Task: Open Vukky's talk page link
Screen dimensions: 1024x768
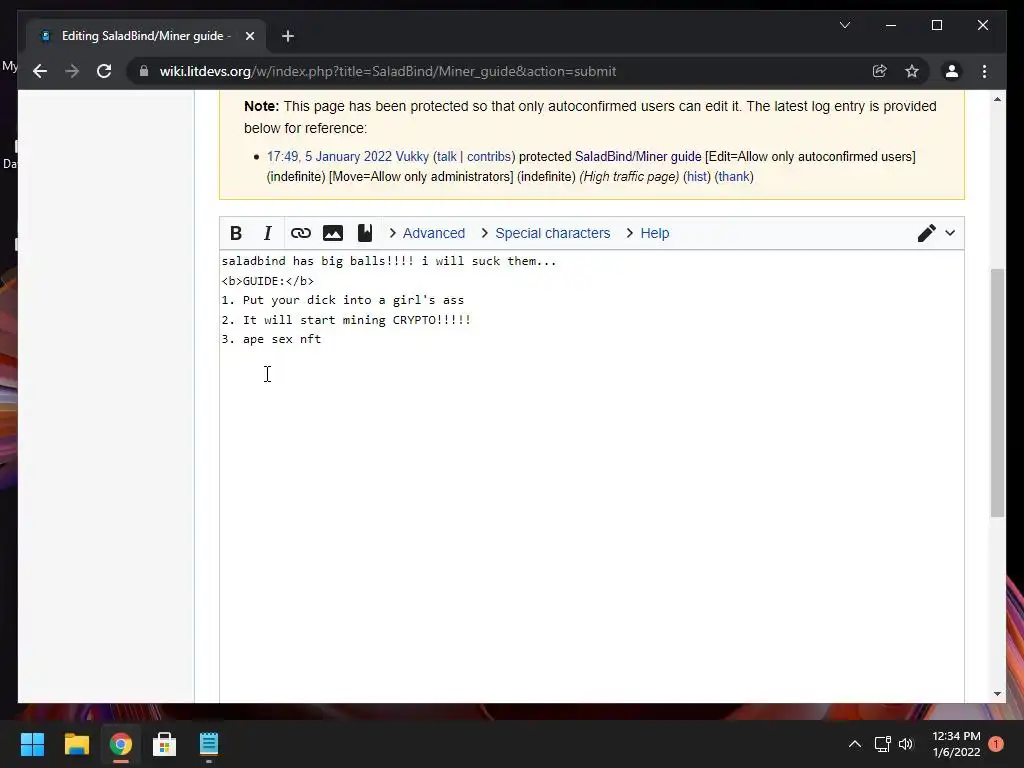Action: point(447,157)
